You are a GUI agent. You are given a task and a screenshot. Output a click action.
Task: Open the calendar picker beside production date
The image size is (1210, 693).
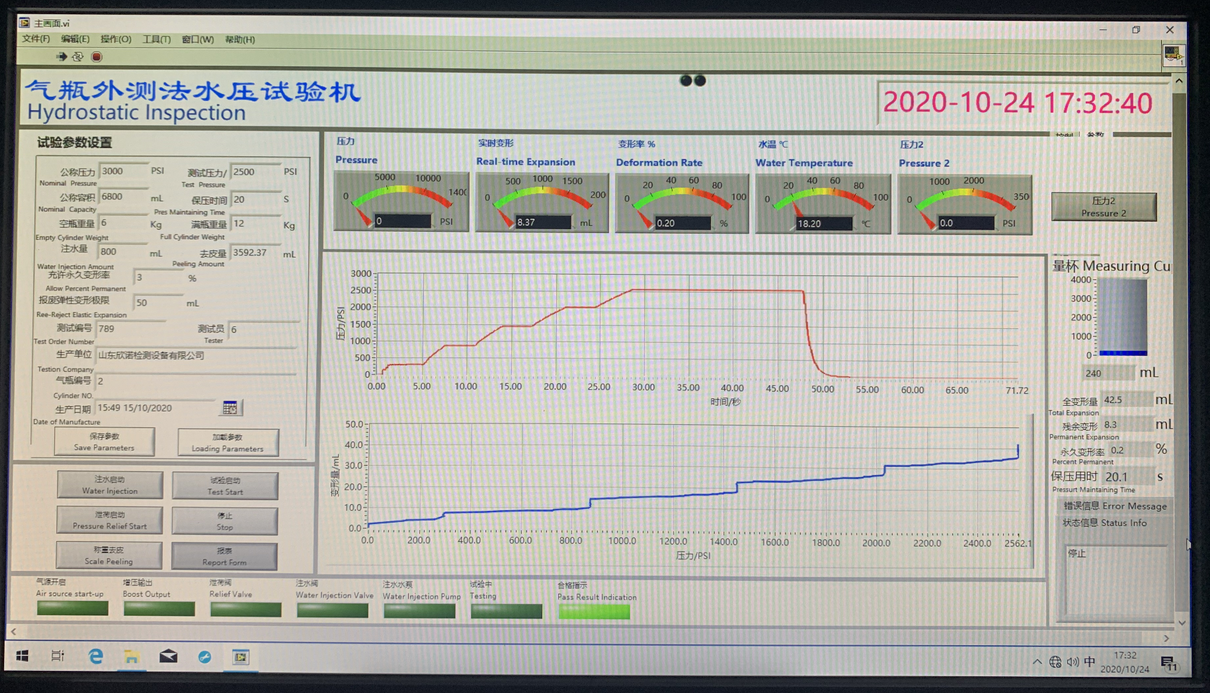(230, 407)
